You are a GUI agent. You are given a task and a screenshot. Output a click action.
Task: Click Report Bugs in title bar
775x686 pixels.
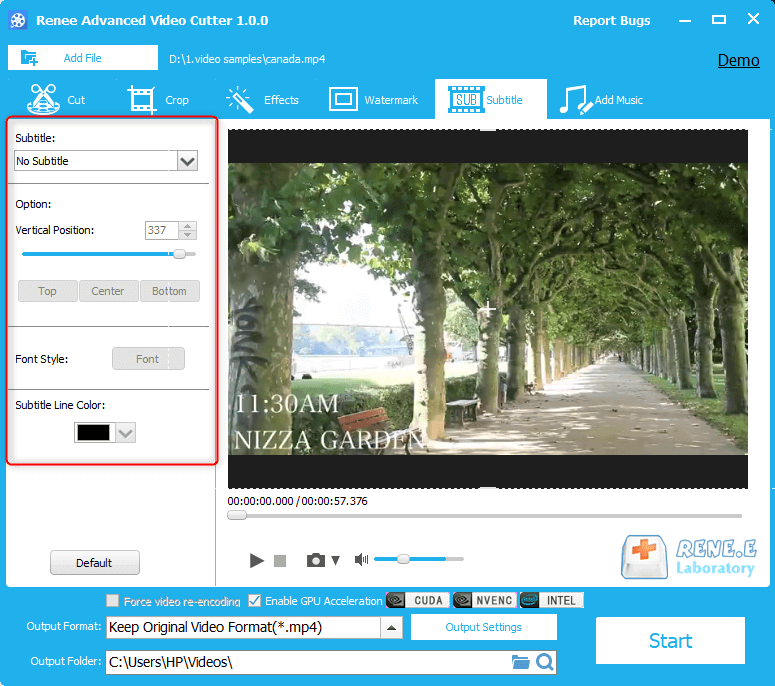tap(611, 20)
